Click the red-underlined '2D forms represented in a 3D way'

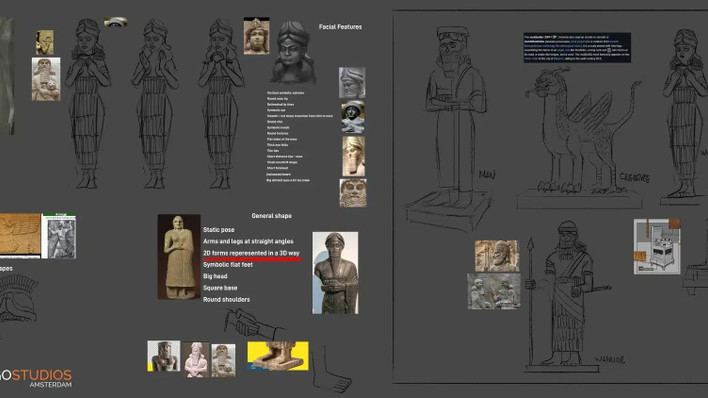click(251, 253)
